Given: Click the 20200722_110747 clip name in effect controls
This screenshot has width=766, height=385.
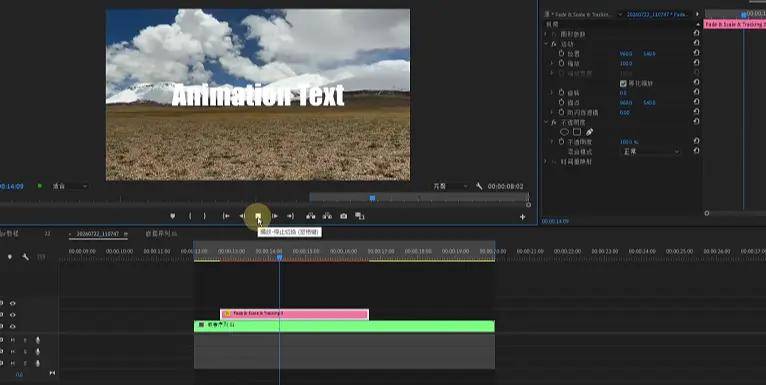Looking at the screenshot, I should click(x=658, y=15).
